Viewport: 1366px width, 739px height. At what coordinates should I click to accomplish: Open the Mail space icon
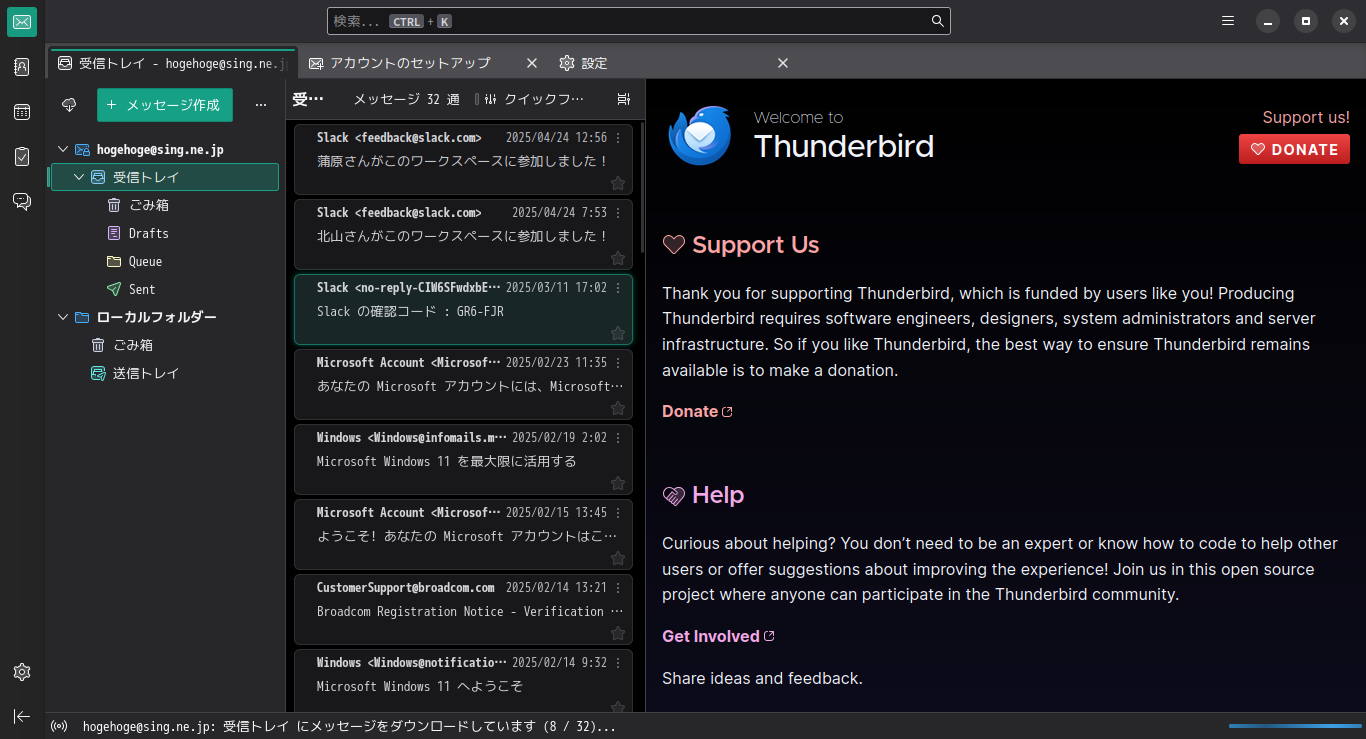point(22,22)
